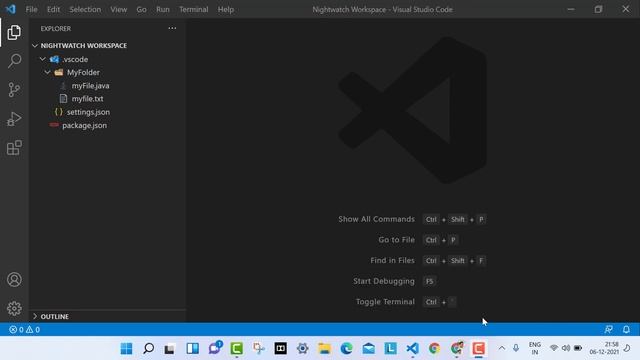Open myfile.txt in explorer

(87, 99)
